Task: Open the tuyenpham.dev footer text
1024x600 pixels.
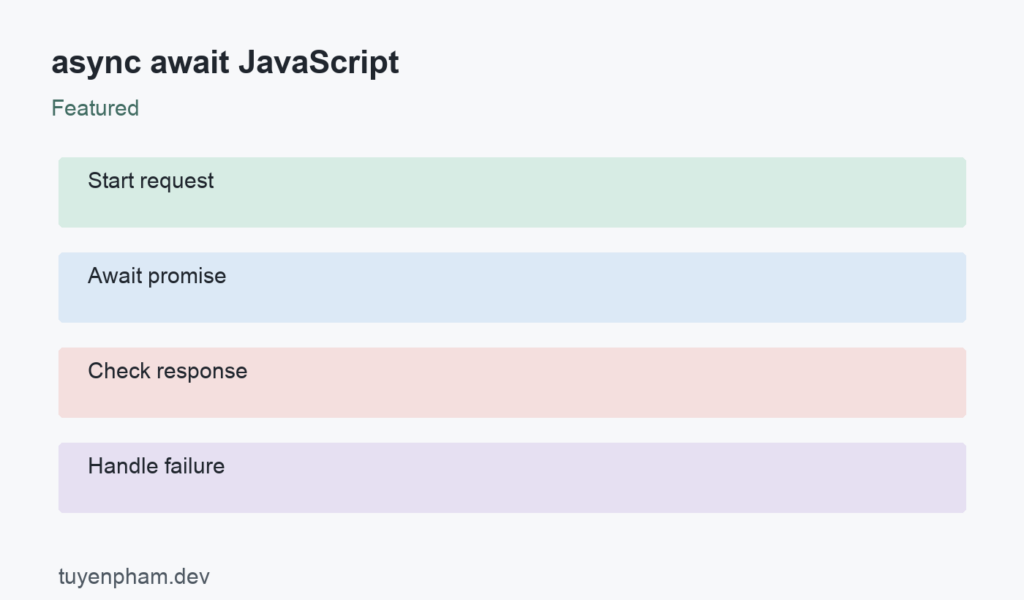Action: (134, 576)
